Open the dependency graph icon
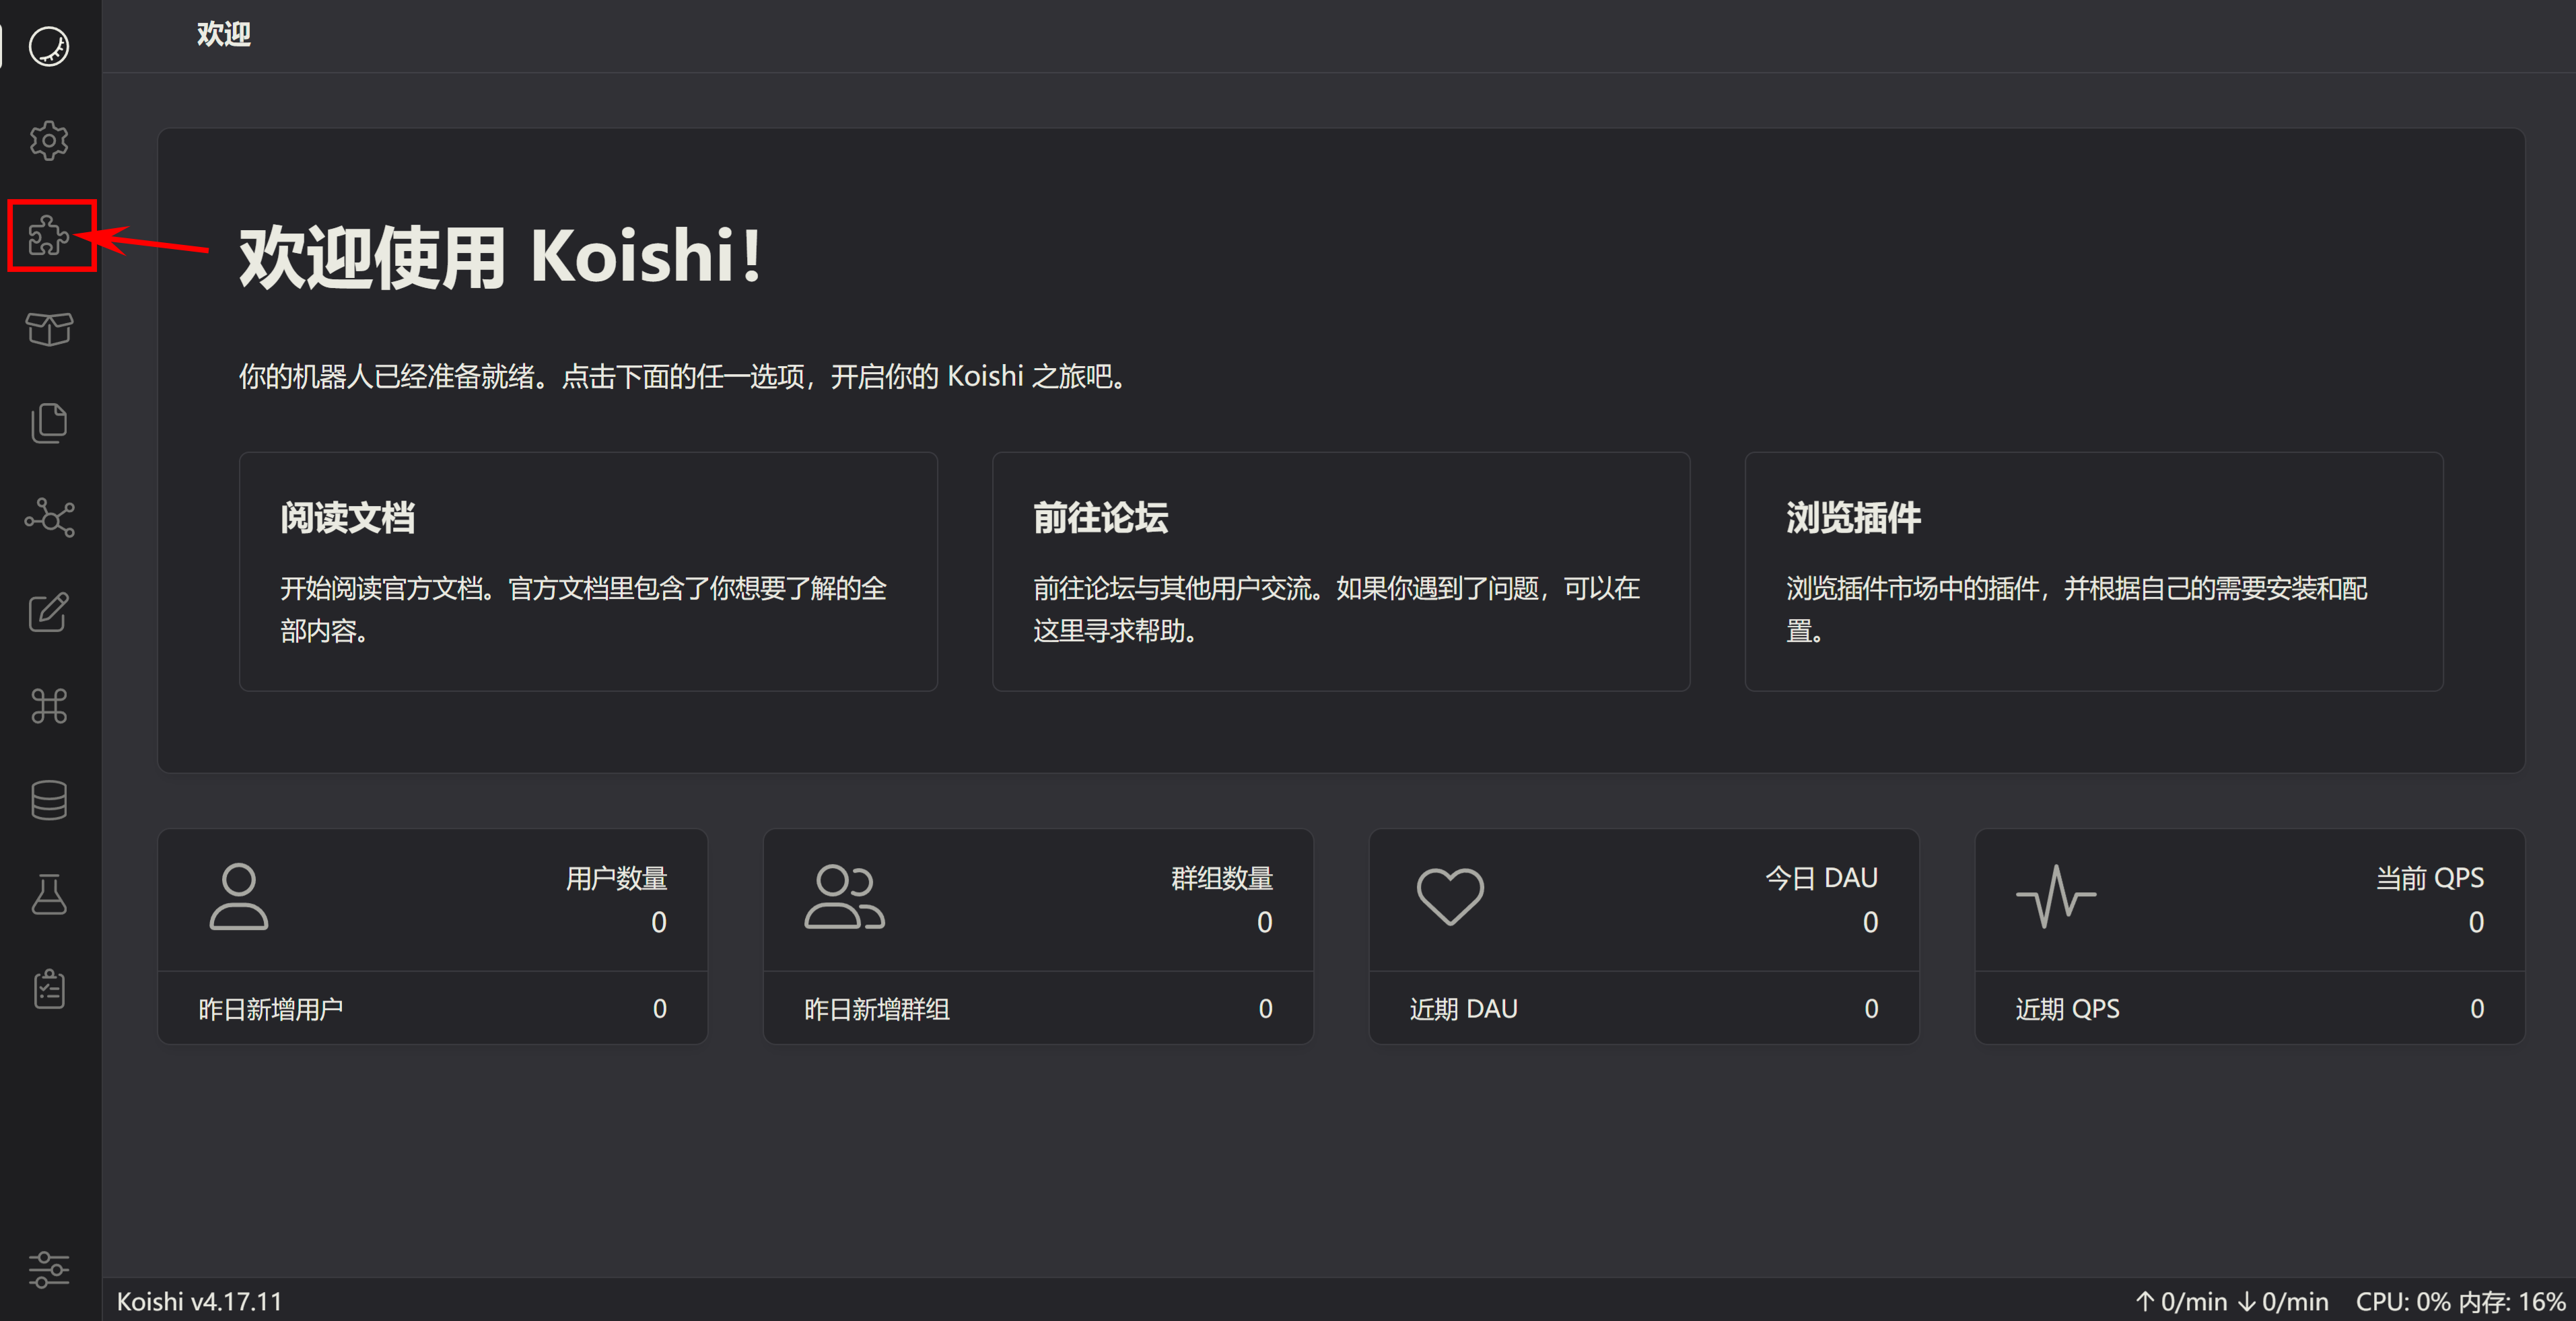This screenshot has height=1321, width=2576. 50,517
